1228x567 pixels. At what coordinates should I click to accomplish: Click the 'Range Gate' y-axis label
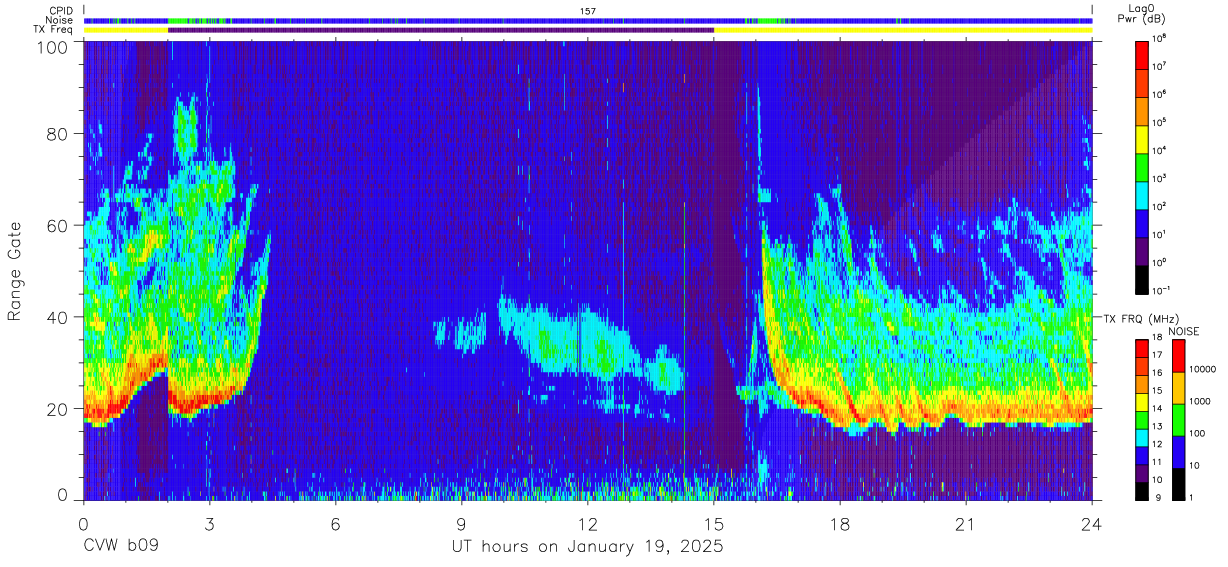tap(15, 271)
